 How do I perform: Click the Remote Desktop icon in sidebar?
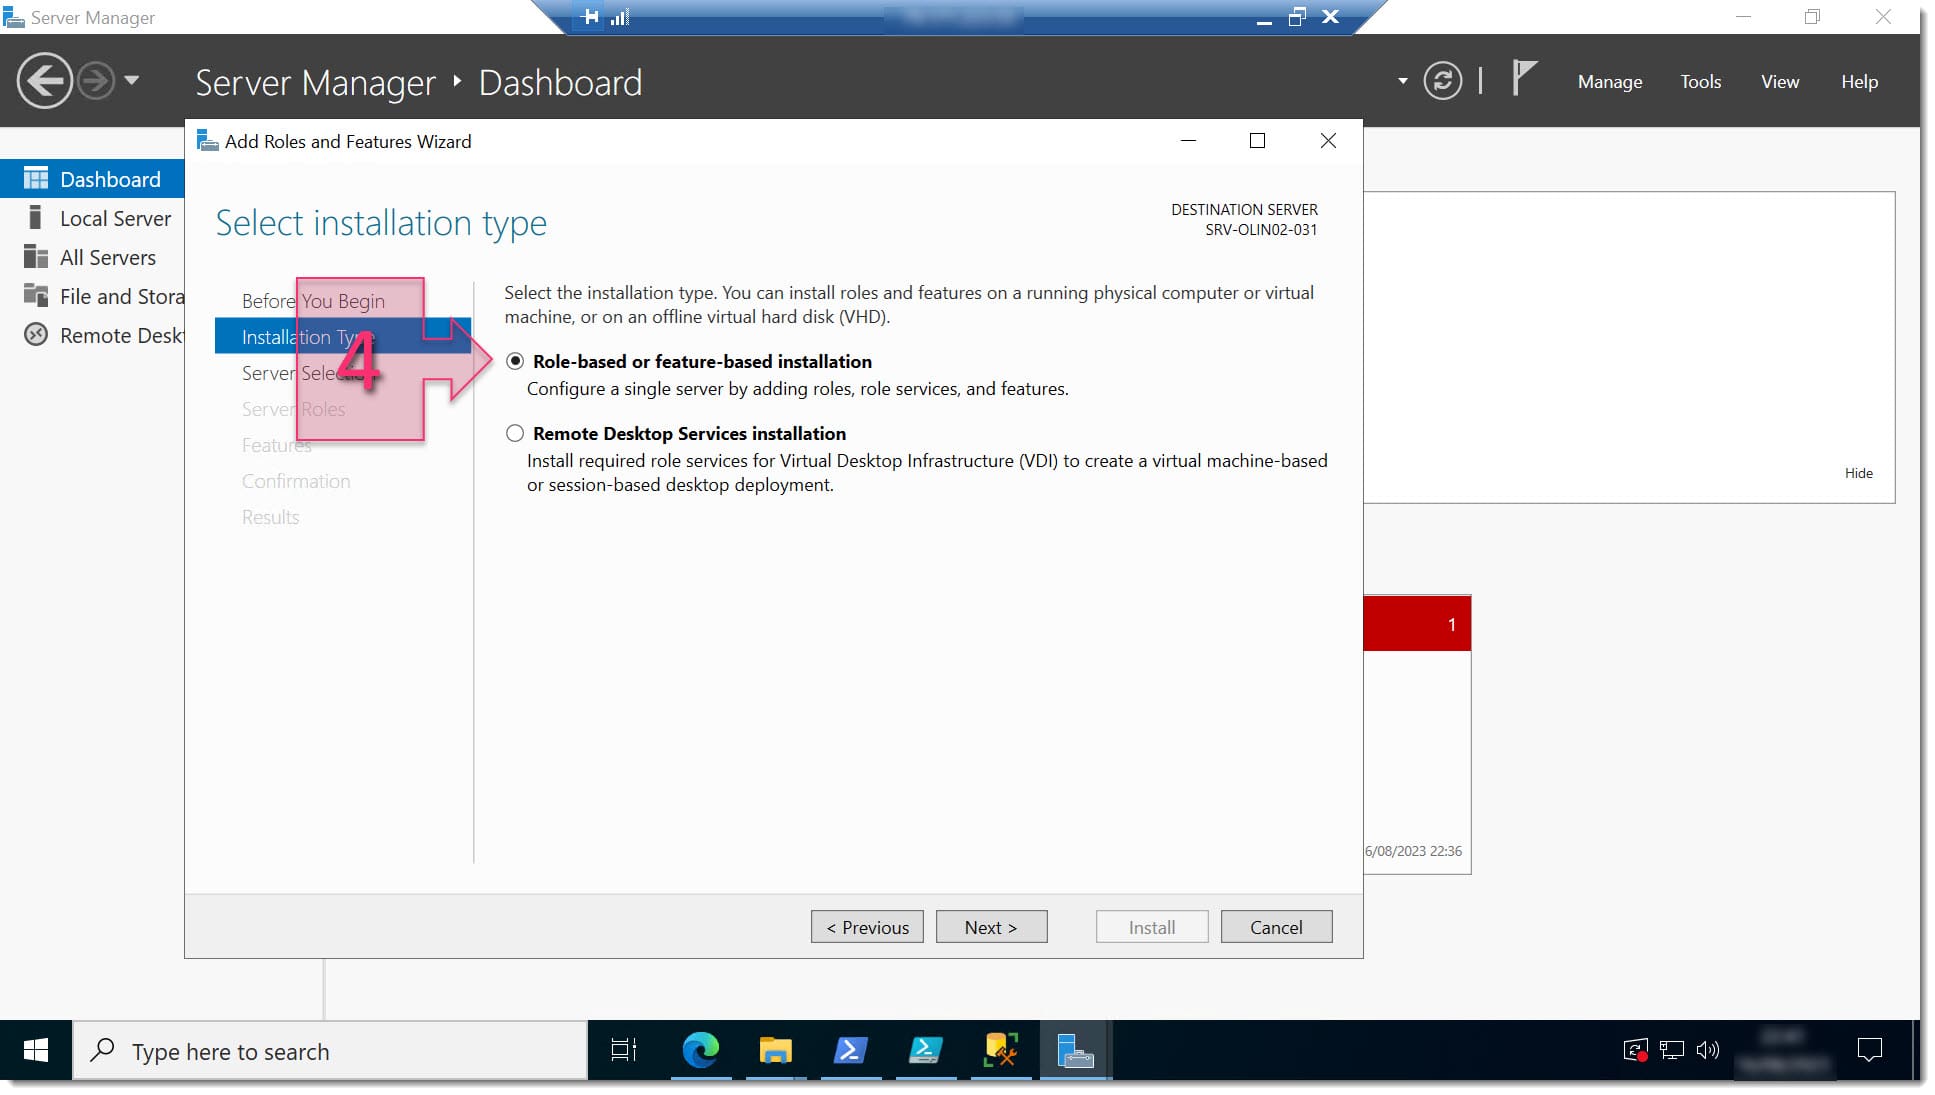36,335
